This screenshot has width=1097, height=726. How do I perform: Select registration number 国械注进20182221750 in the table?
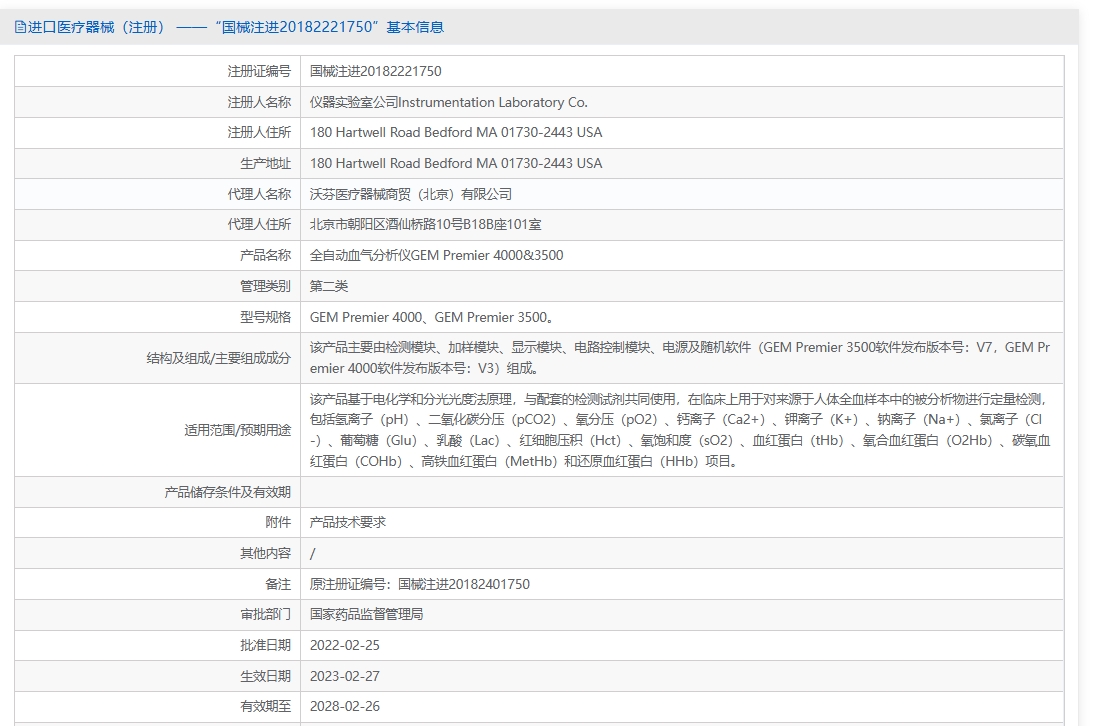point(376,71)
